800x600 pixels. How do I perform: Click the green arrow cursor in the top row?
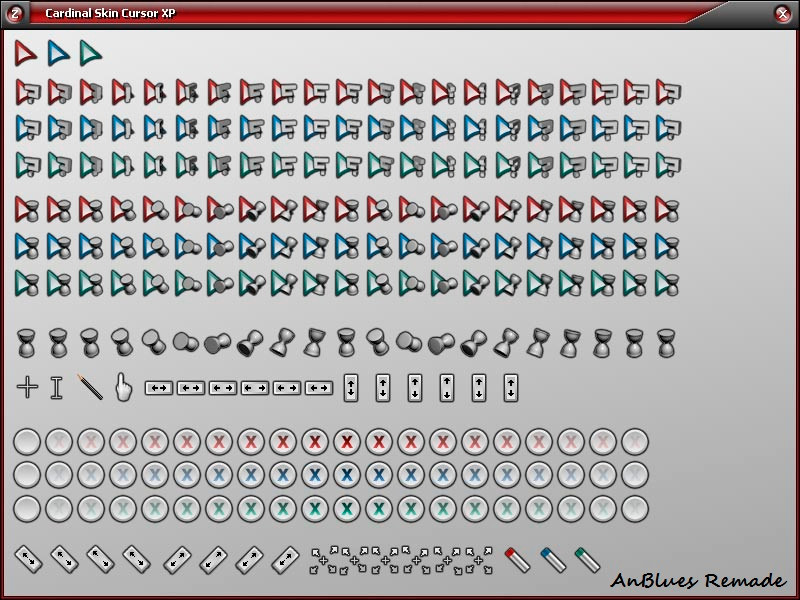coord(90,53)
